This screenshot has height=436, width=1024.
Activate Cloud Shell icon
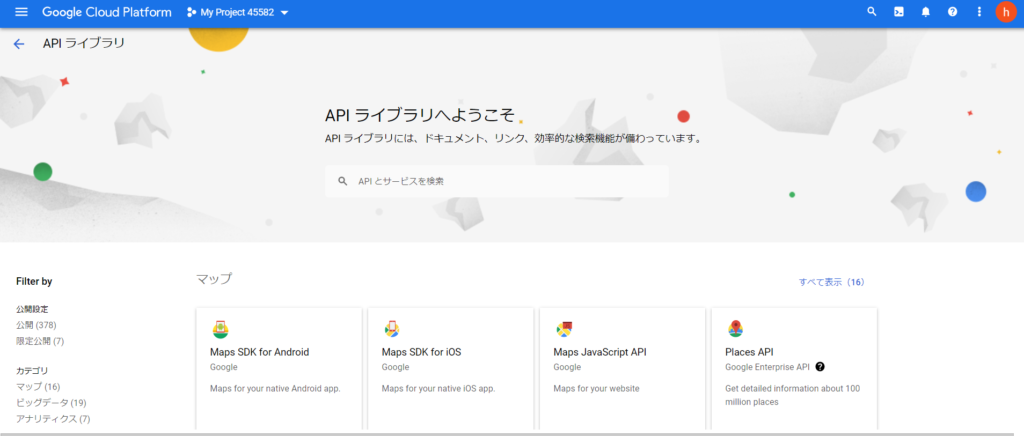899,12
